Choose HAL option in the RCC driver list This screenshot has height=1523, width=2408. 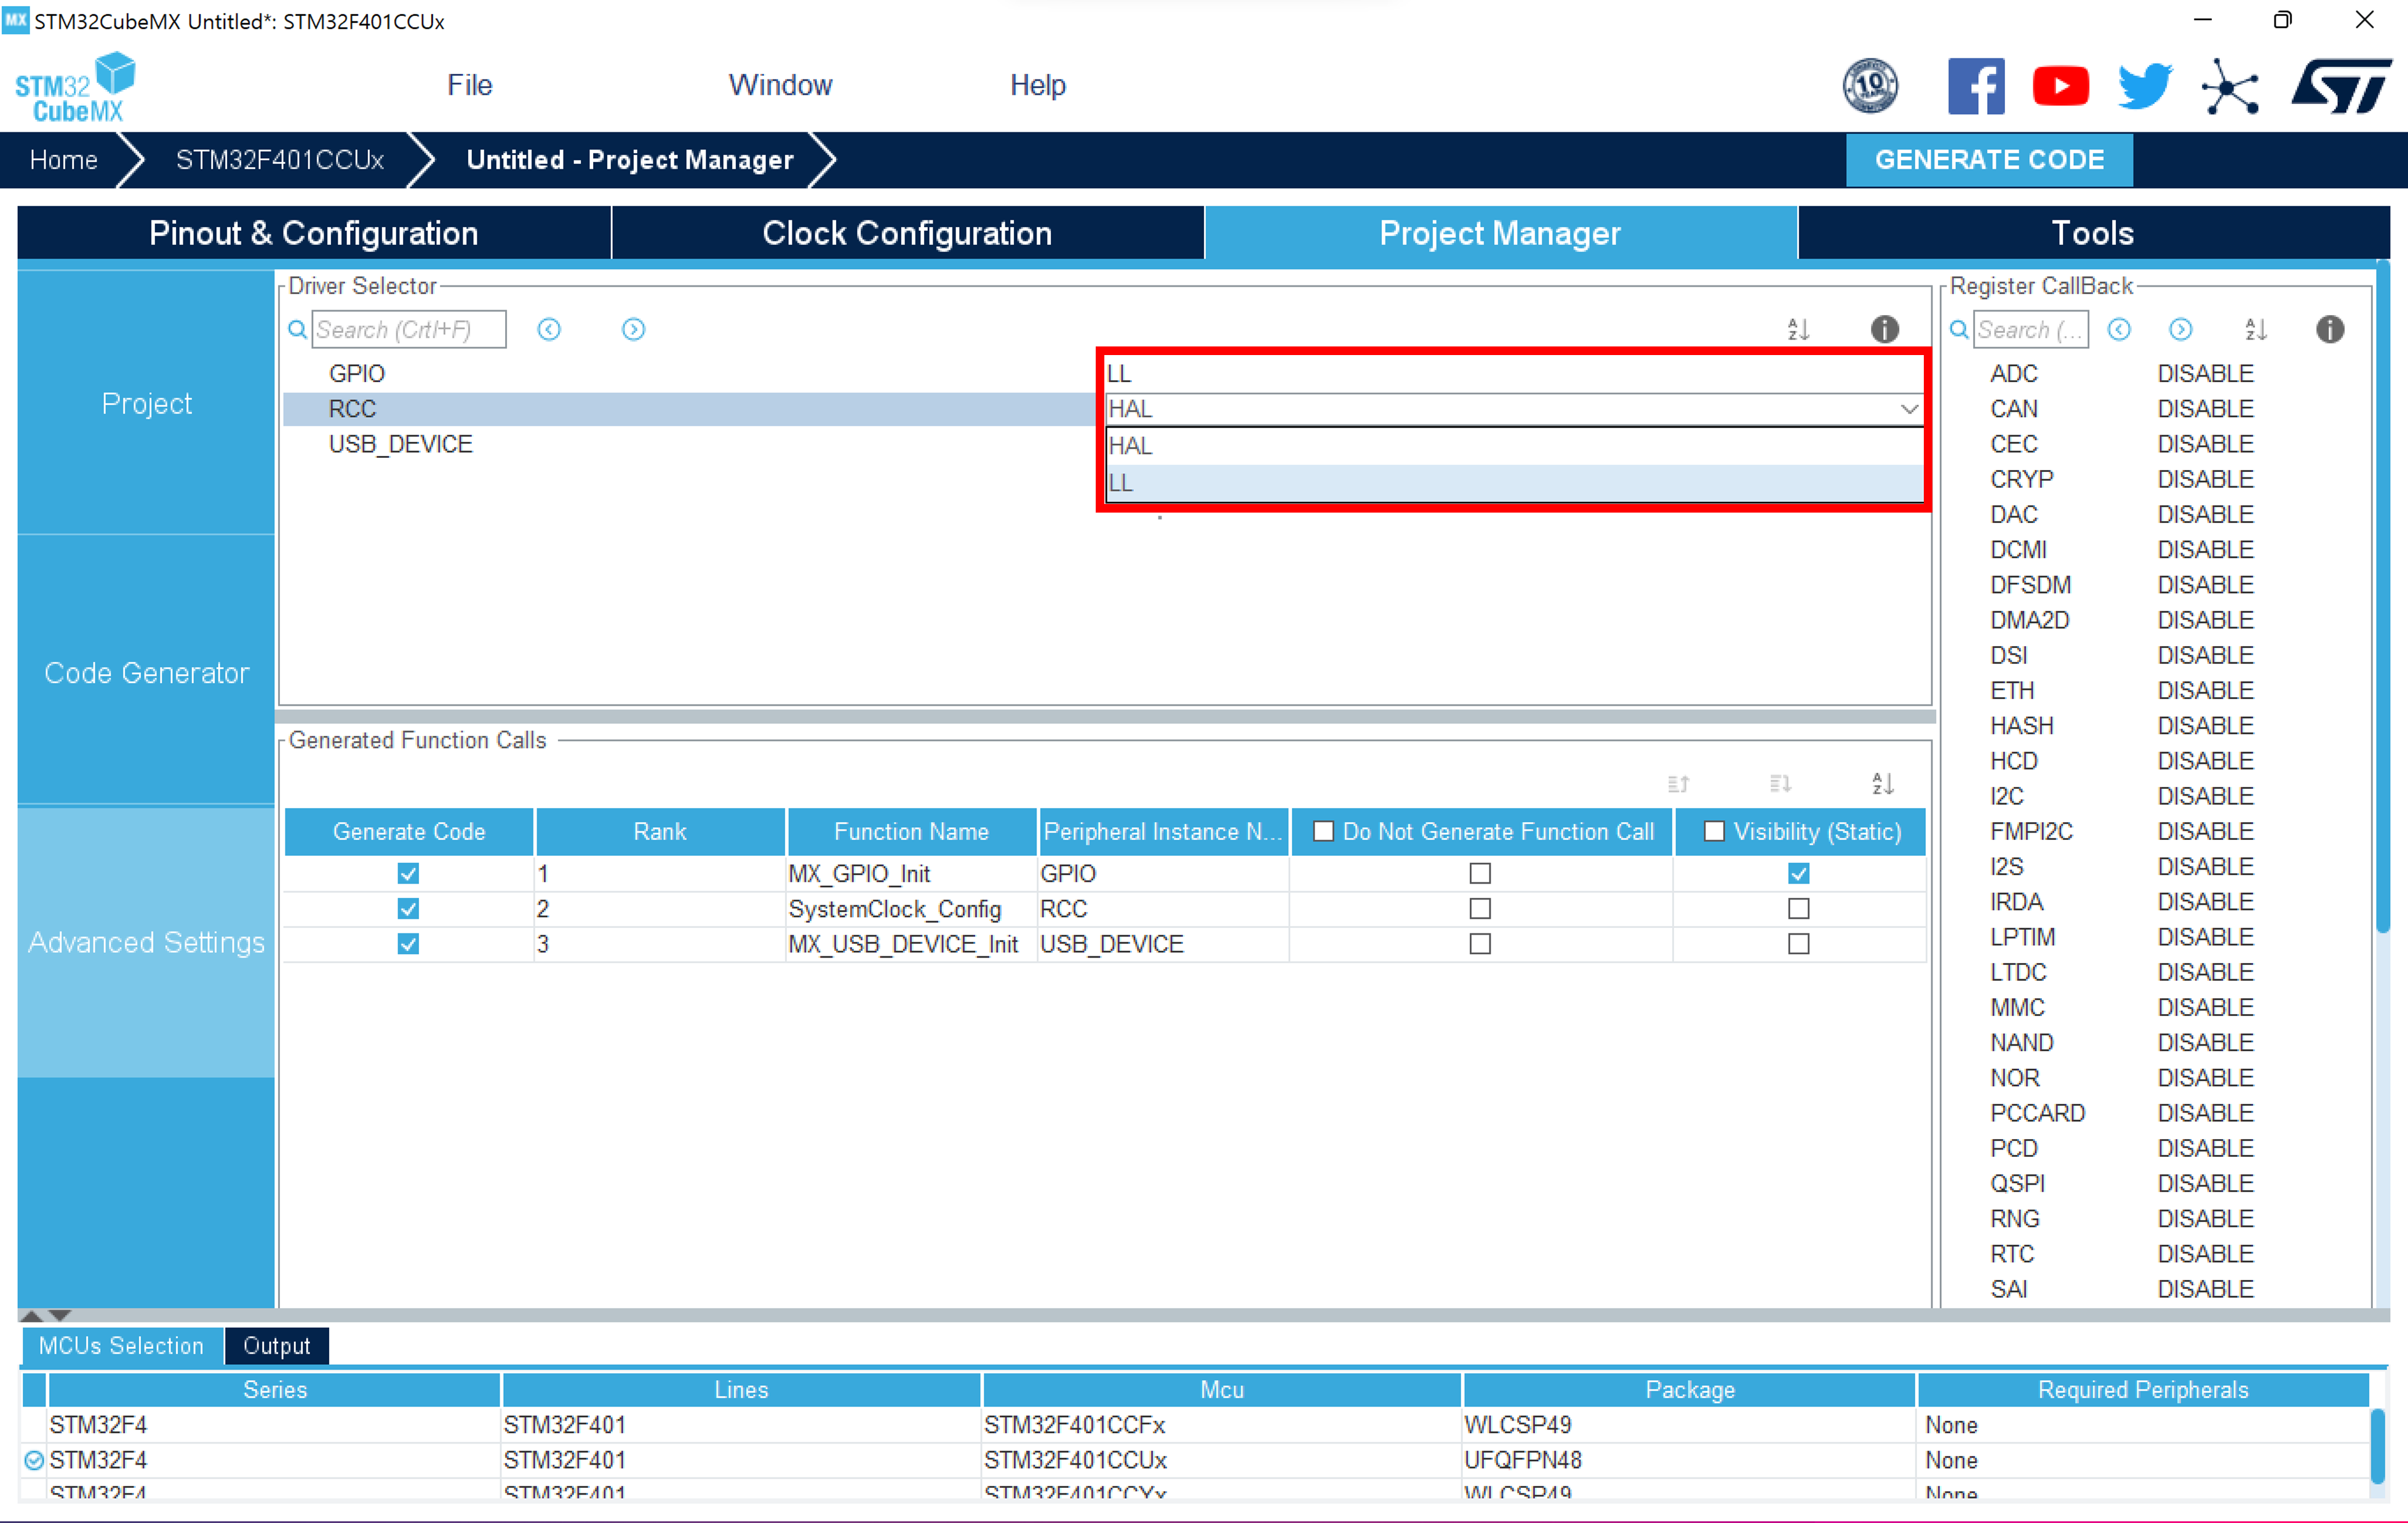[1514, 446]
